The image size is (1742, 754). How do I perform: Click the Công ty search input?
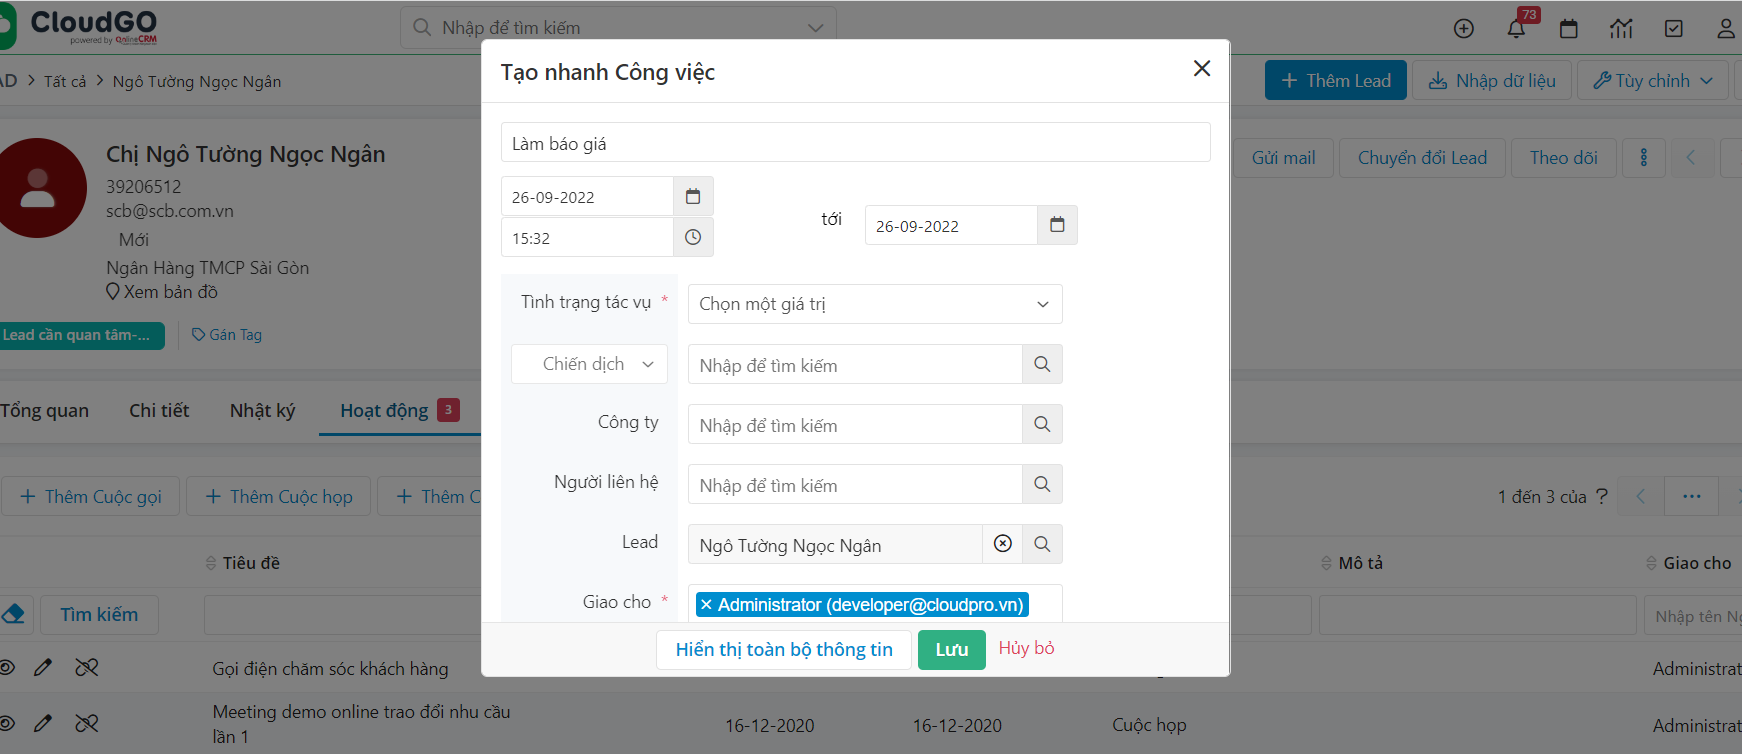pyautogui.click(x=855, y=424)
